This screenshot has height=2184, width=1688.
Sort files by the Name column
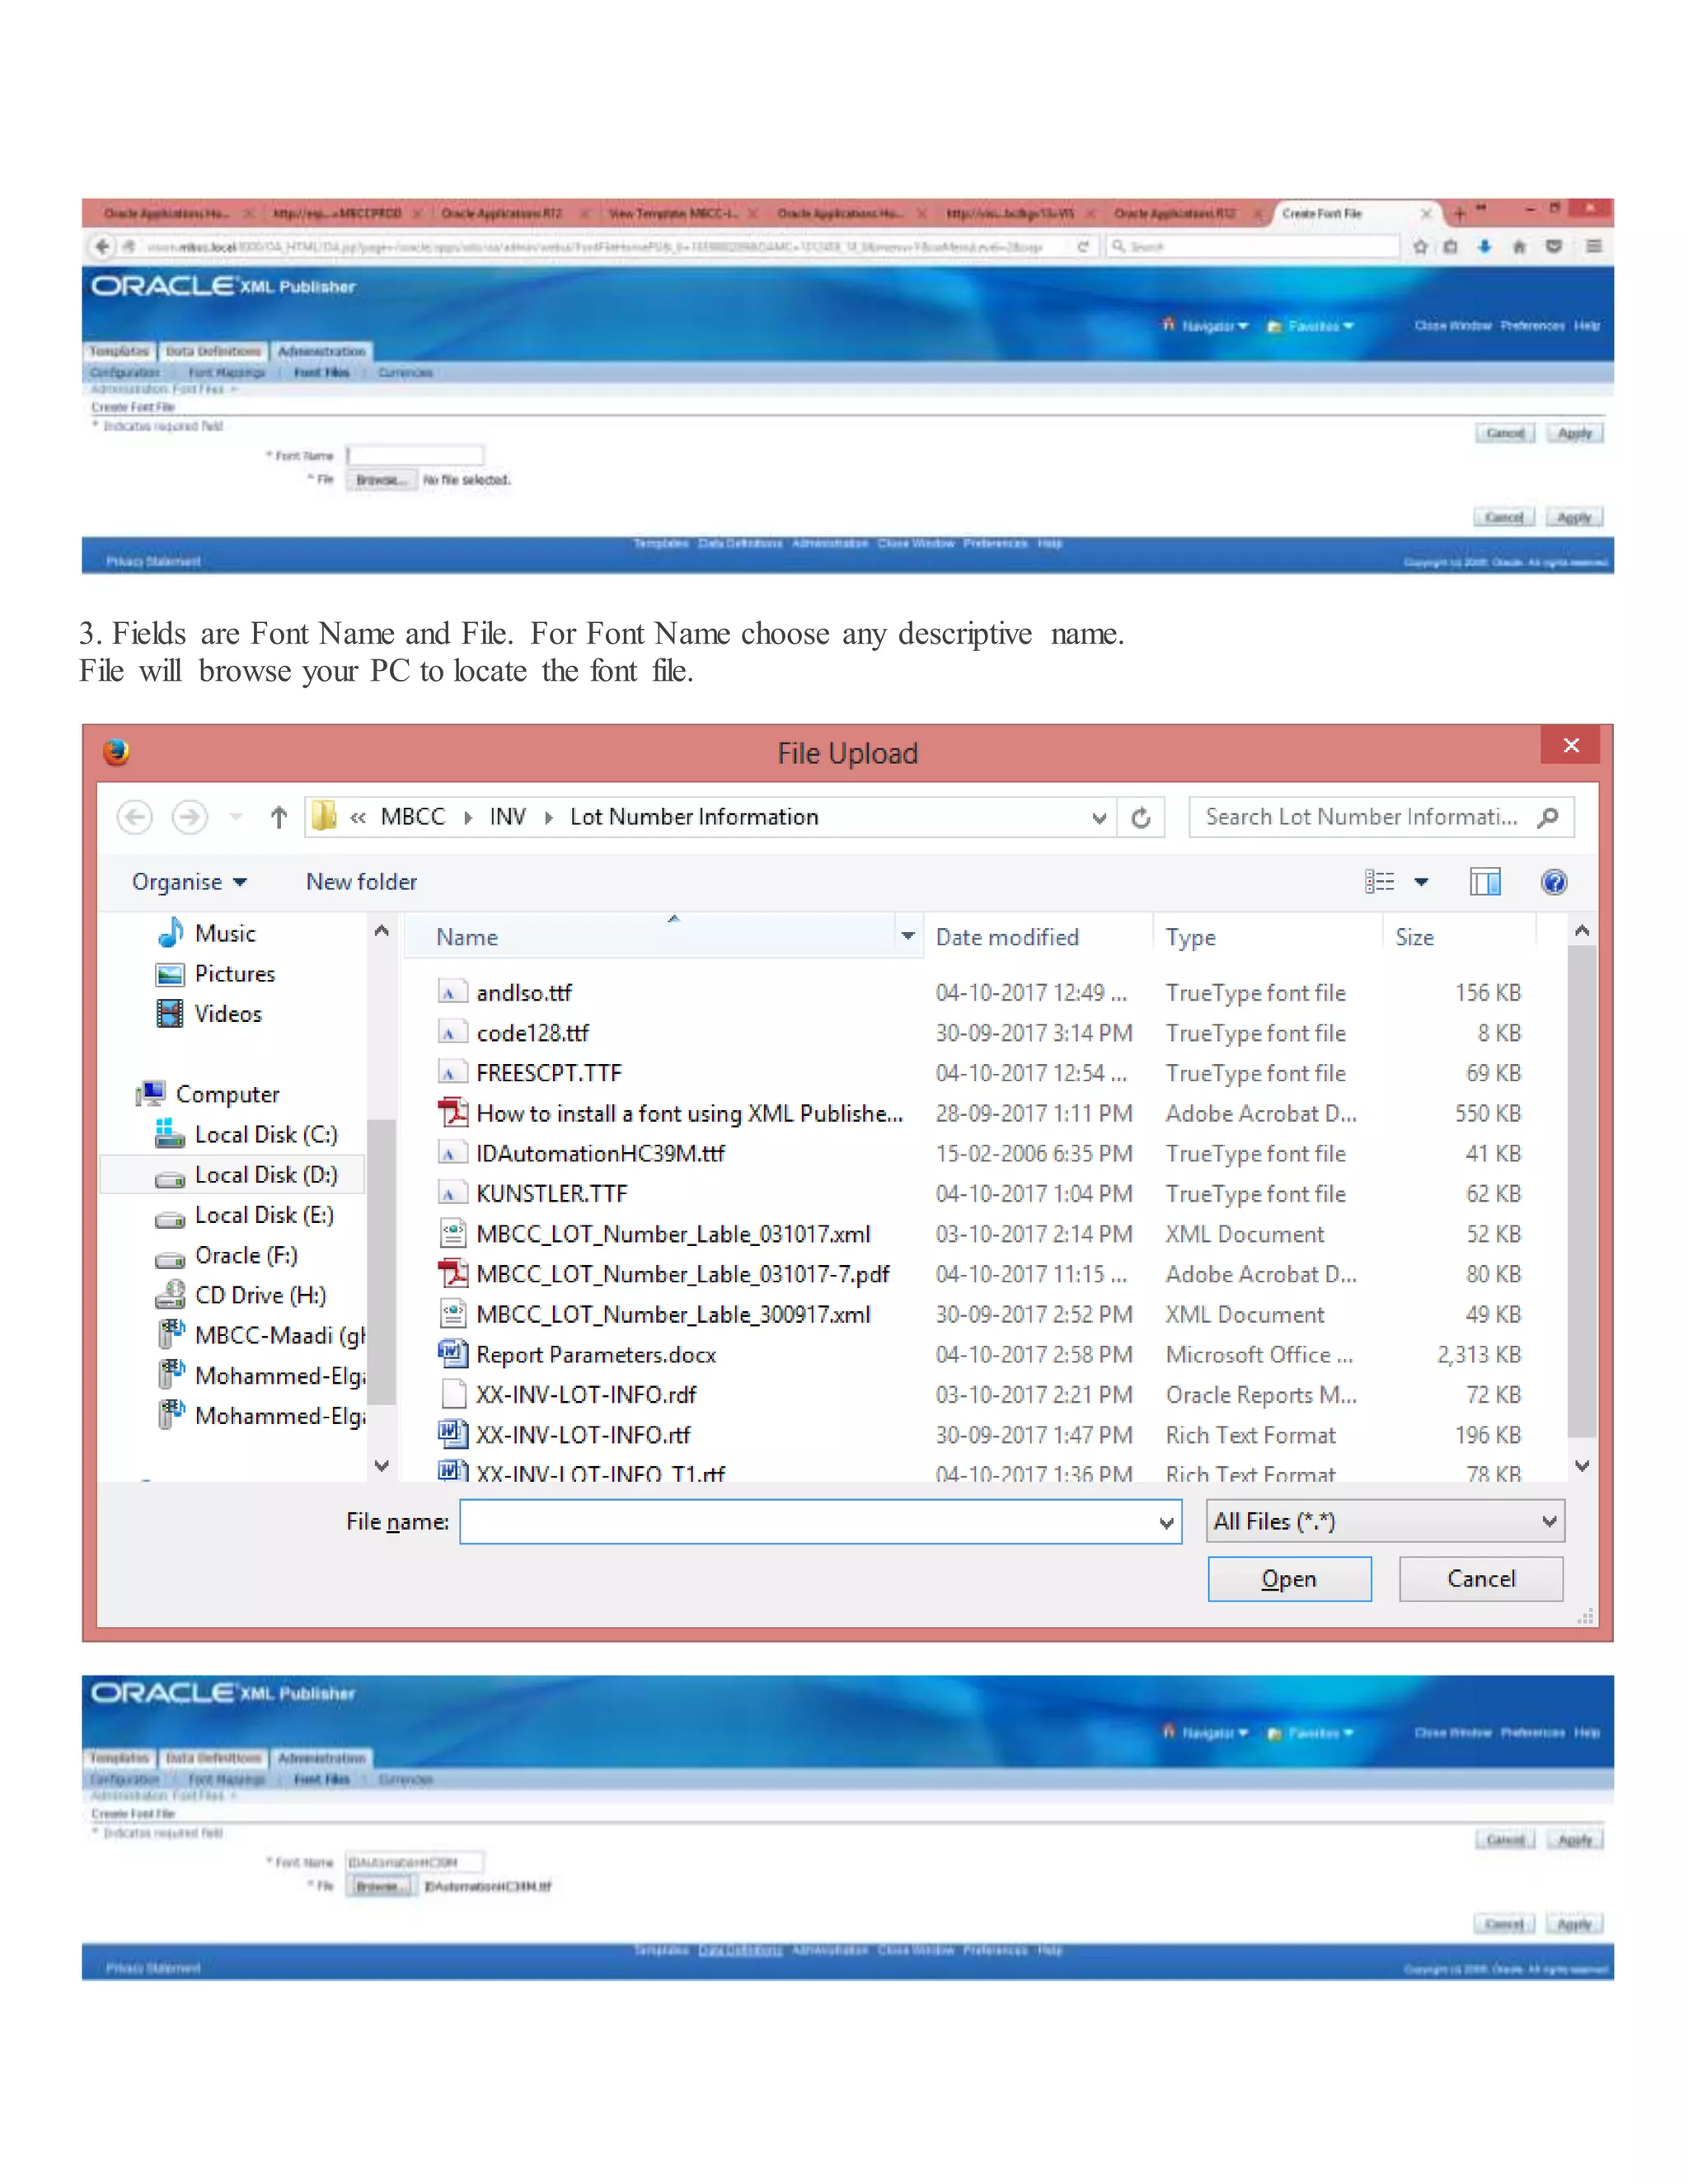[x=467, y=937]
